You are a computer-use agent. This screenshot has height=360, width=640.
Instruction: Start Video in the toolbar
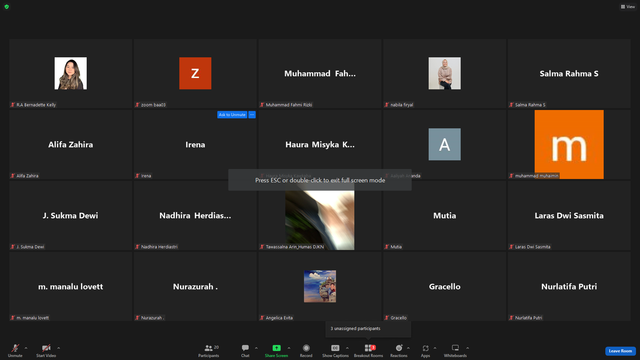click(46, 350)
